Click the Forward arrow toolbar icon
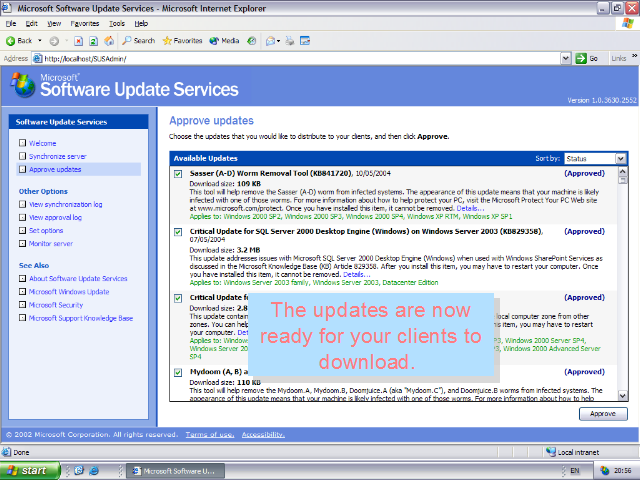 click(x=54, y=41)
